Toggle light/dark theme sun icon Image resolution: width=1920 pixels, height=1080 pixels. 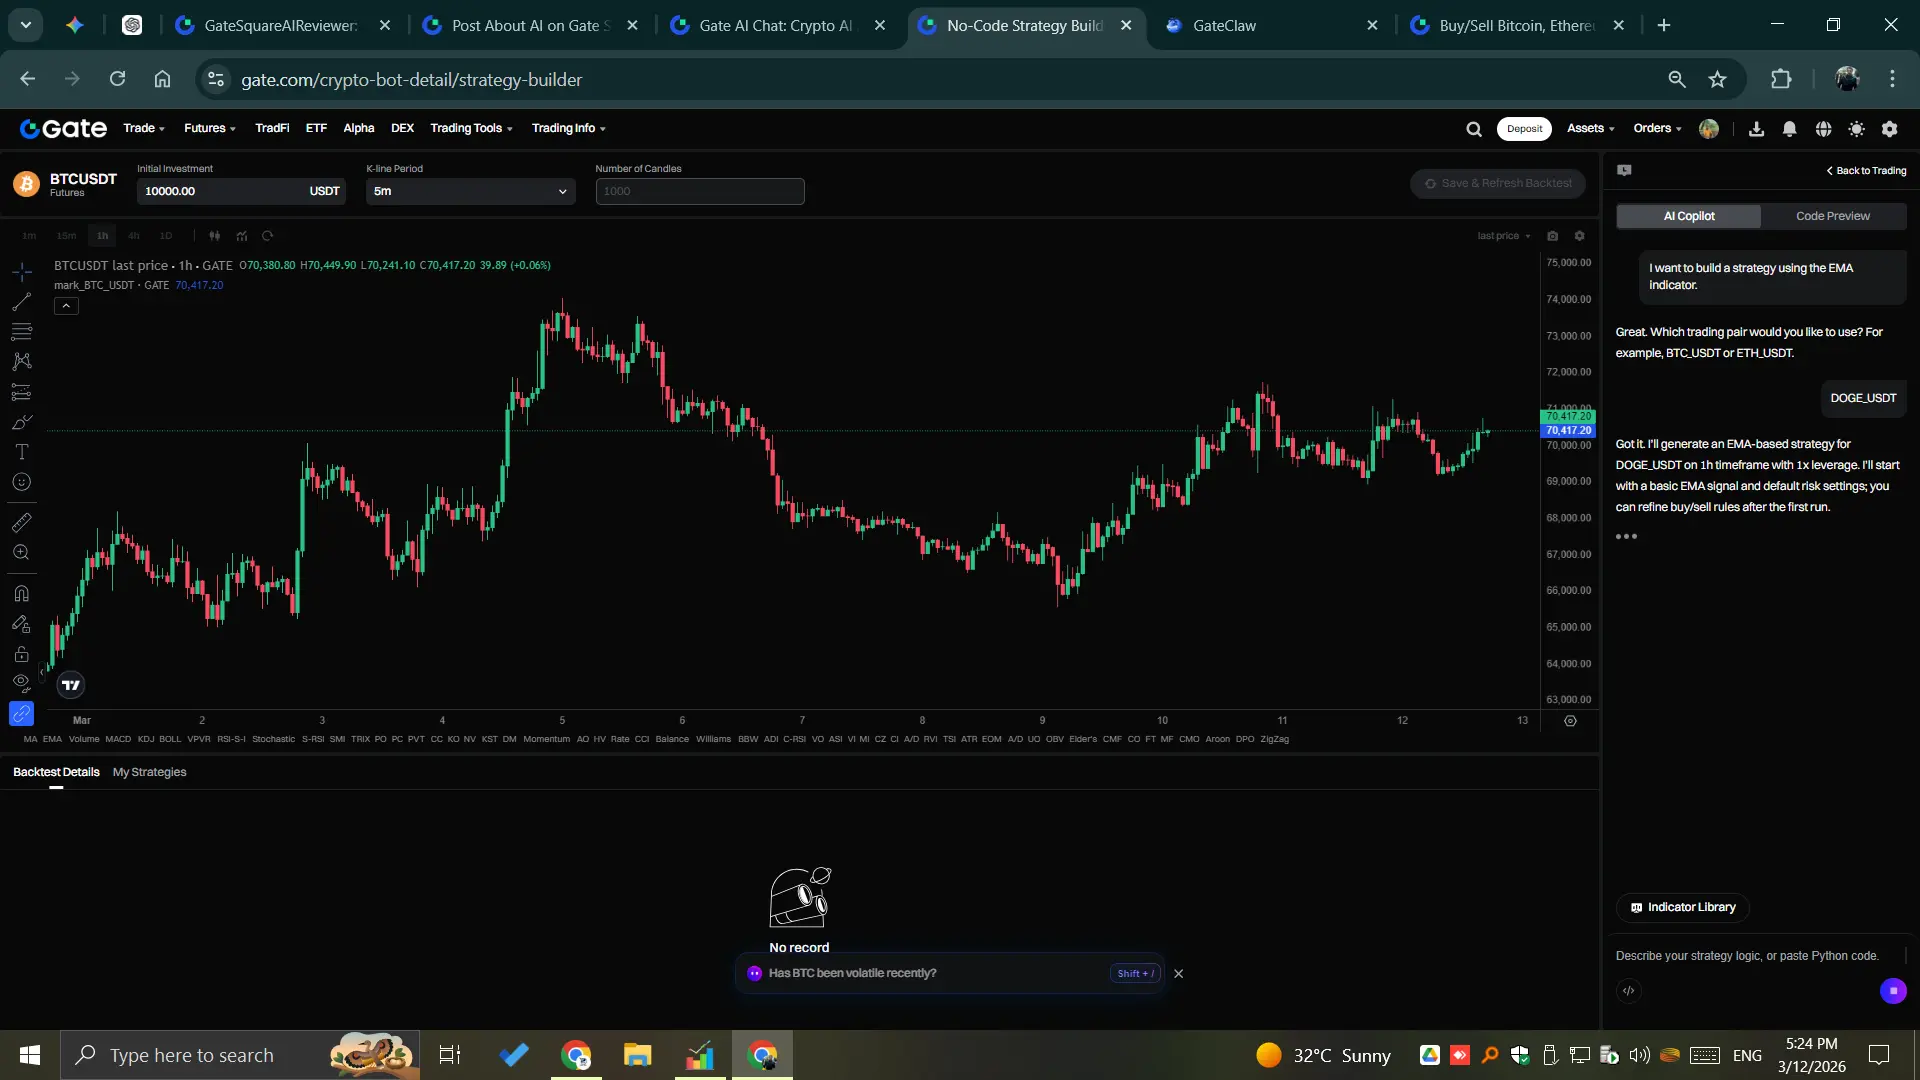1856,129
